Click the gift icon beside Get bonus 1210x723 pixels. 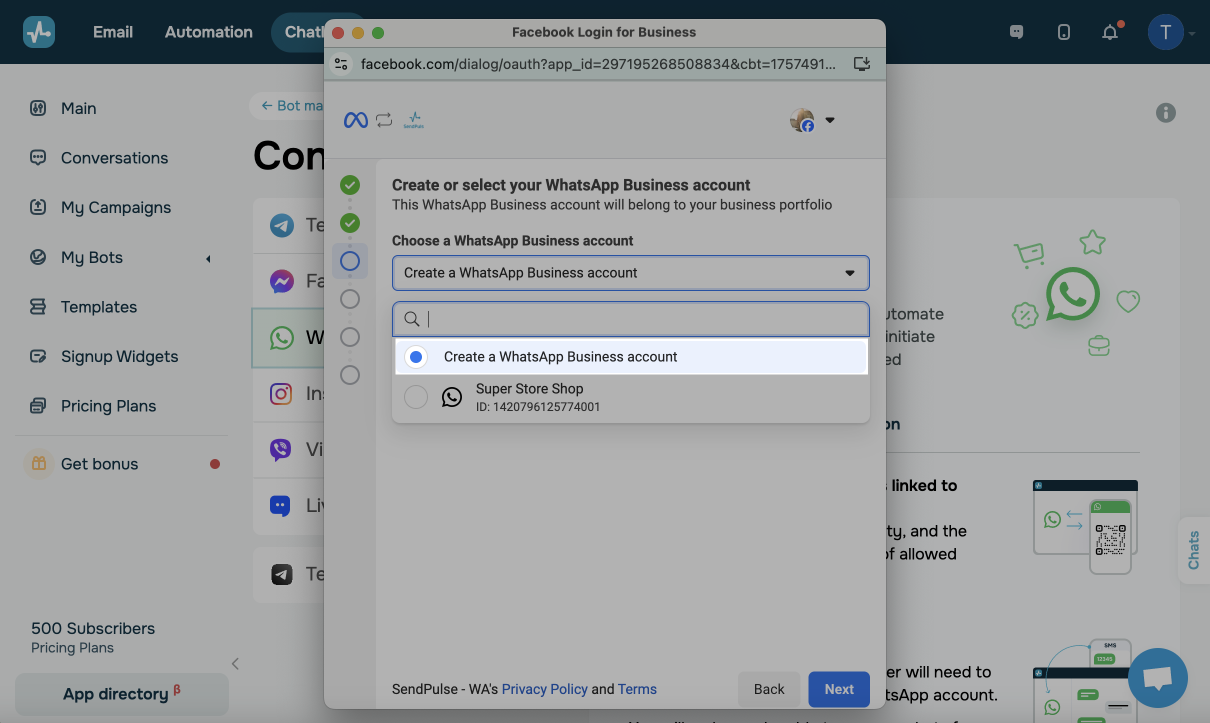pyautogui.click(x=39, y=464)
